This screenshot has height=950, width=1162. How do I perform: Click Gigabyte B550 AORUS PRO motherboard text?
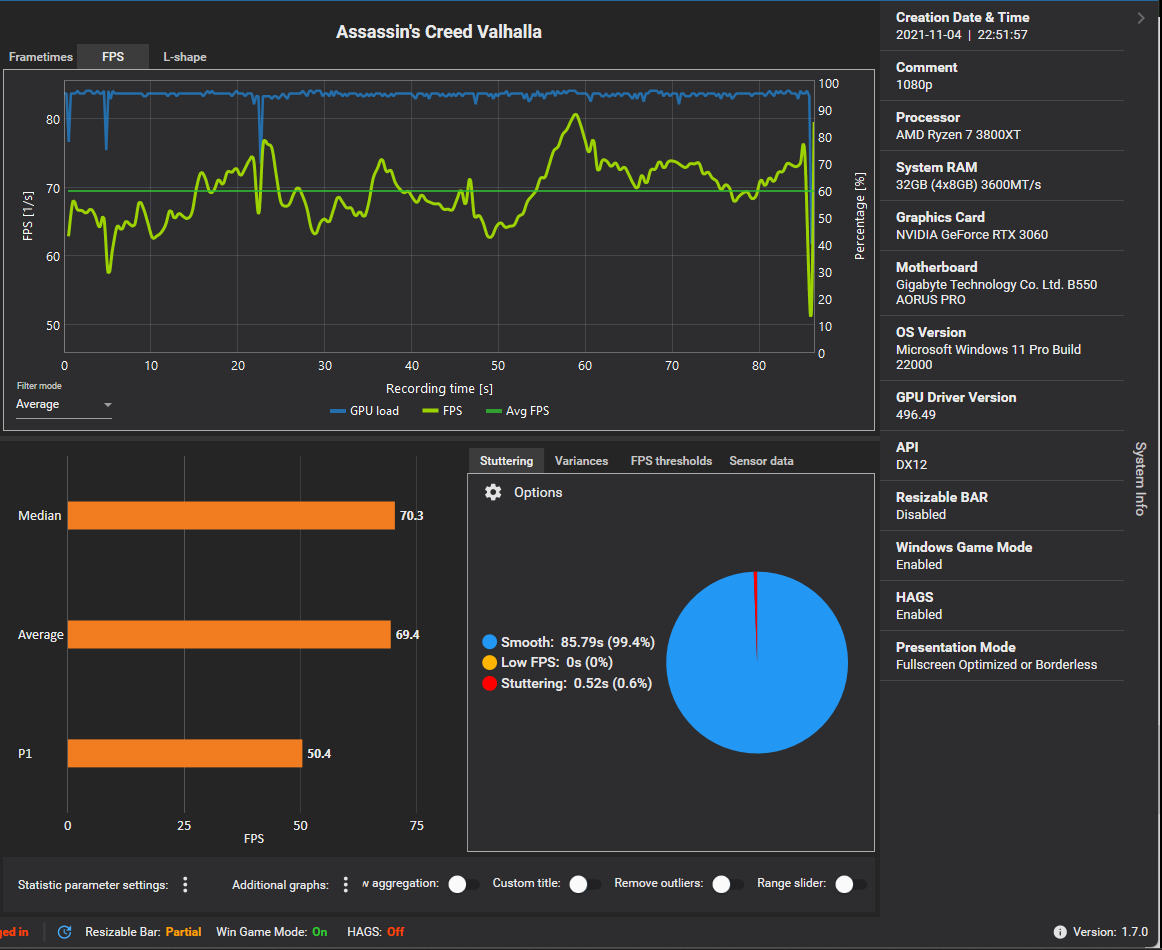point(996,292)
